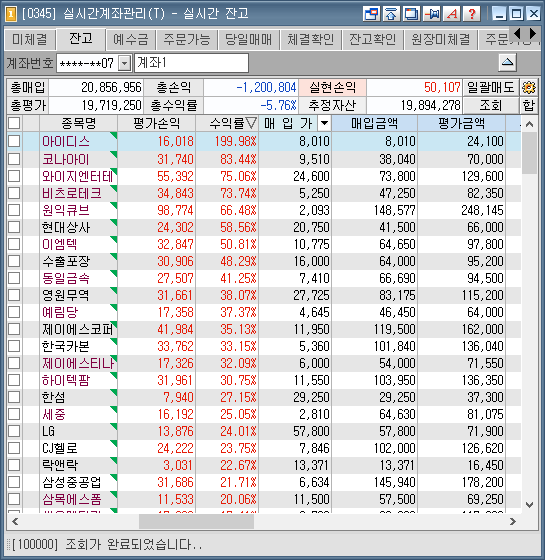The image size is (545, 560).
Task: Click the settings gear icon beside 일괄매도
Action: tap(529, 88)
